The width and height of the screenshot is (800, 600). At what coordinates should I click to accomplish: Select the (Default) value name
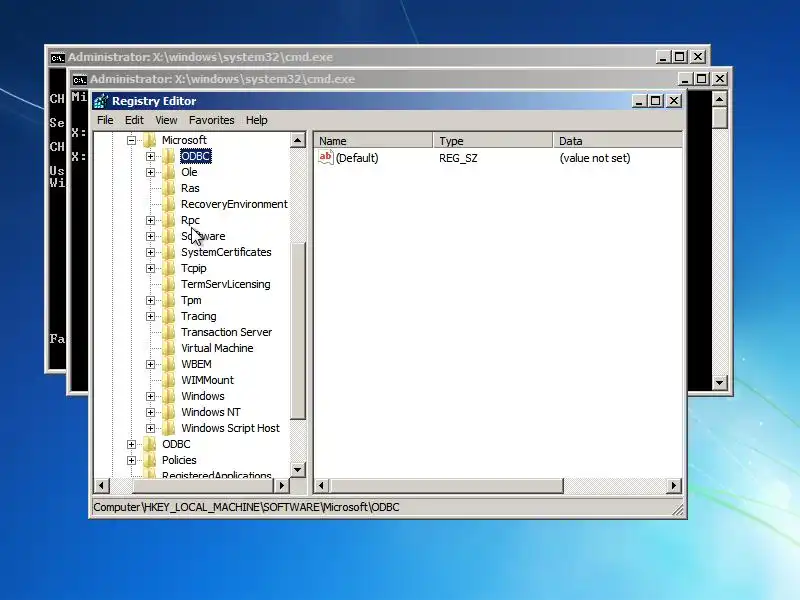coord(357,158)
